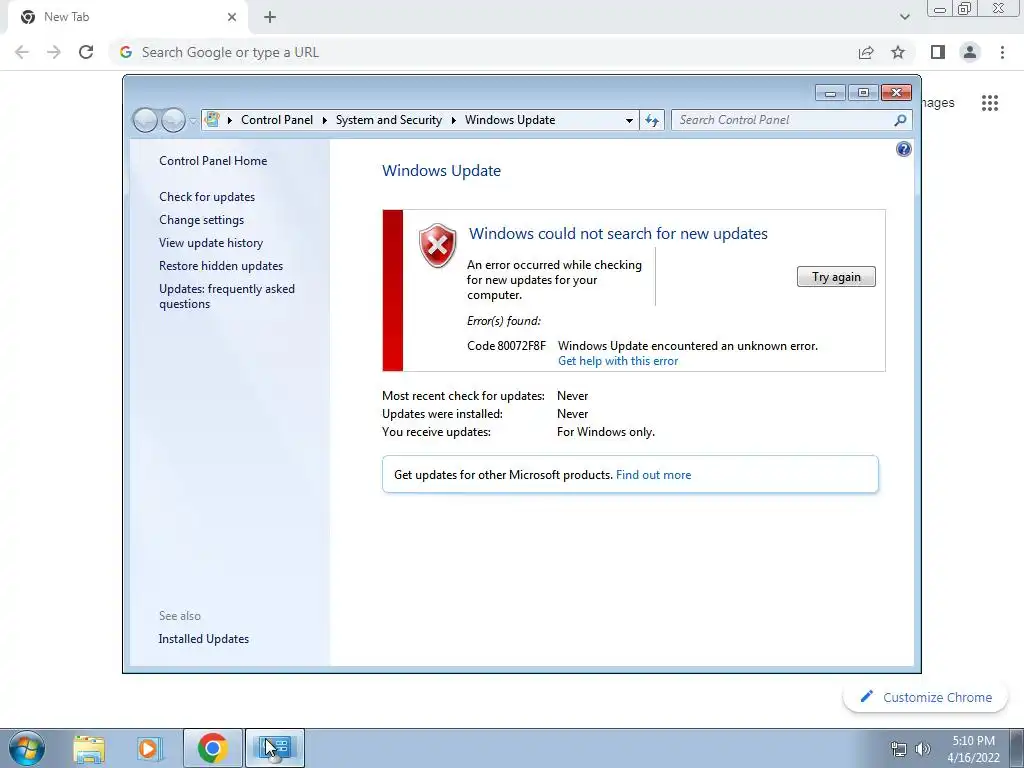The image size is (1024, 768).
Task: Launch Windows Media Player from taskbar
Action: [149, 749]
